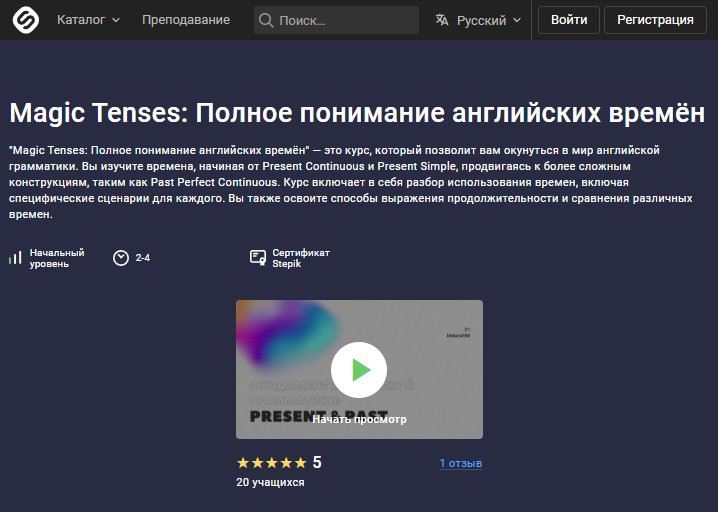
Task: Focus the Поиск search field
Action: coord(336,20)
